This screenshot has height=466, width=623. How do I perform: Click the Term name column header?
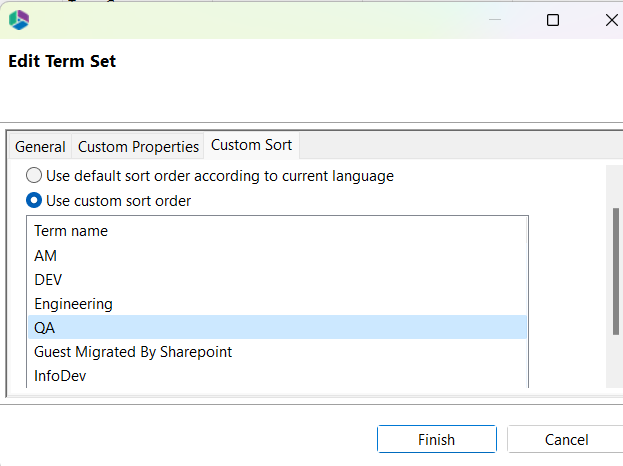point(71,231)
